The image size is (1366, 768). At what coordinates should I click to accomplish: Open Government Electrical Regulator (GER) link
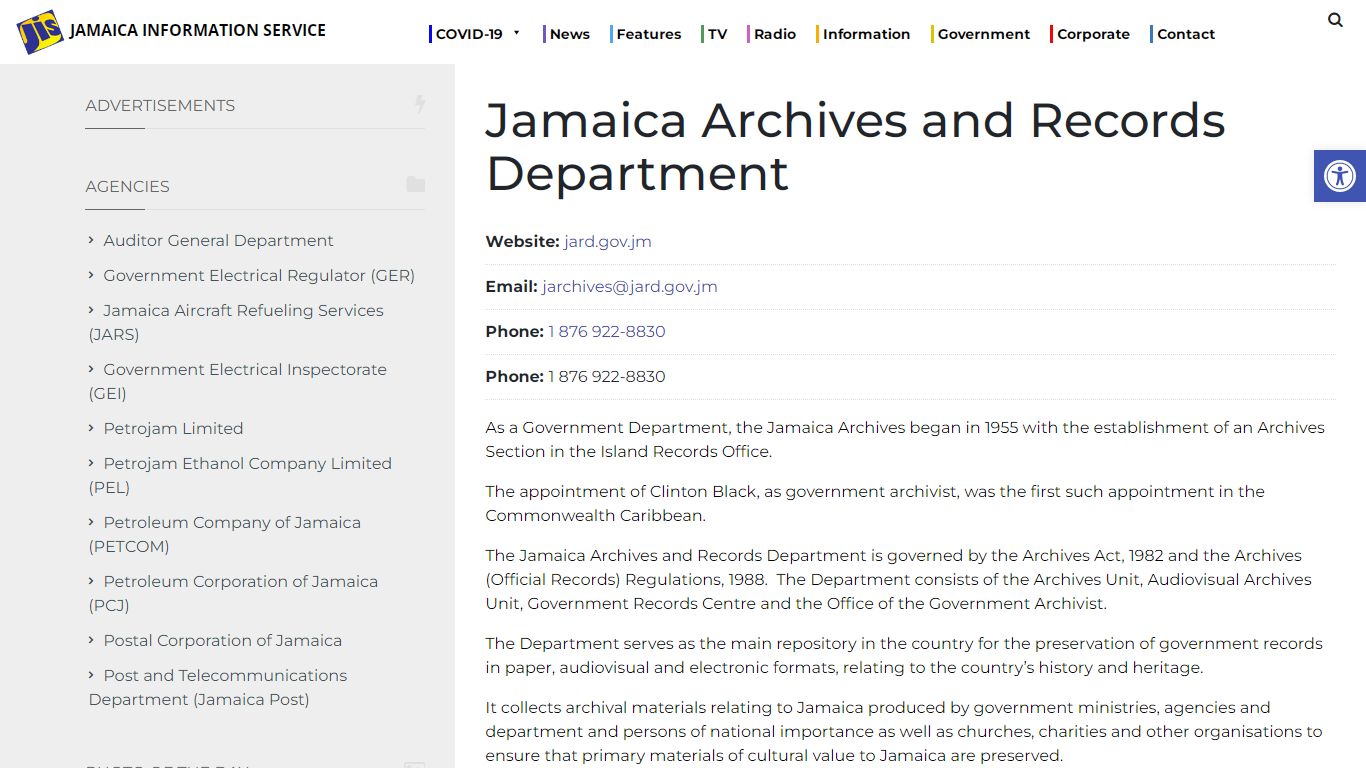coord(259,276)
